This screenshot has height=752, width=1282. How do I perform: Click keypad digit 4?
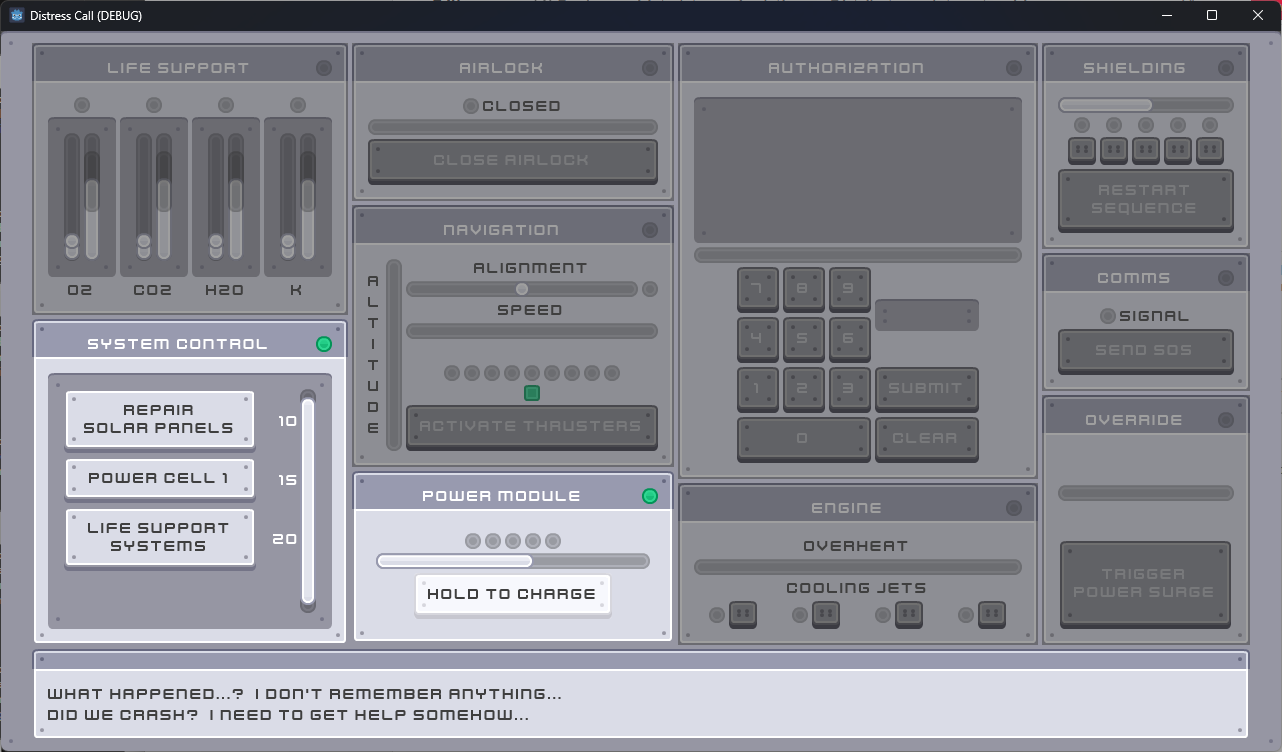point(757,338)
